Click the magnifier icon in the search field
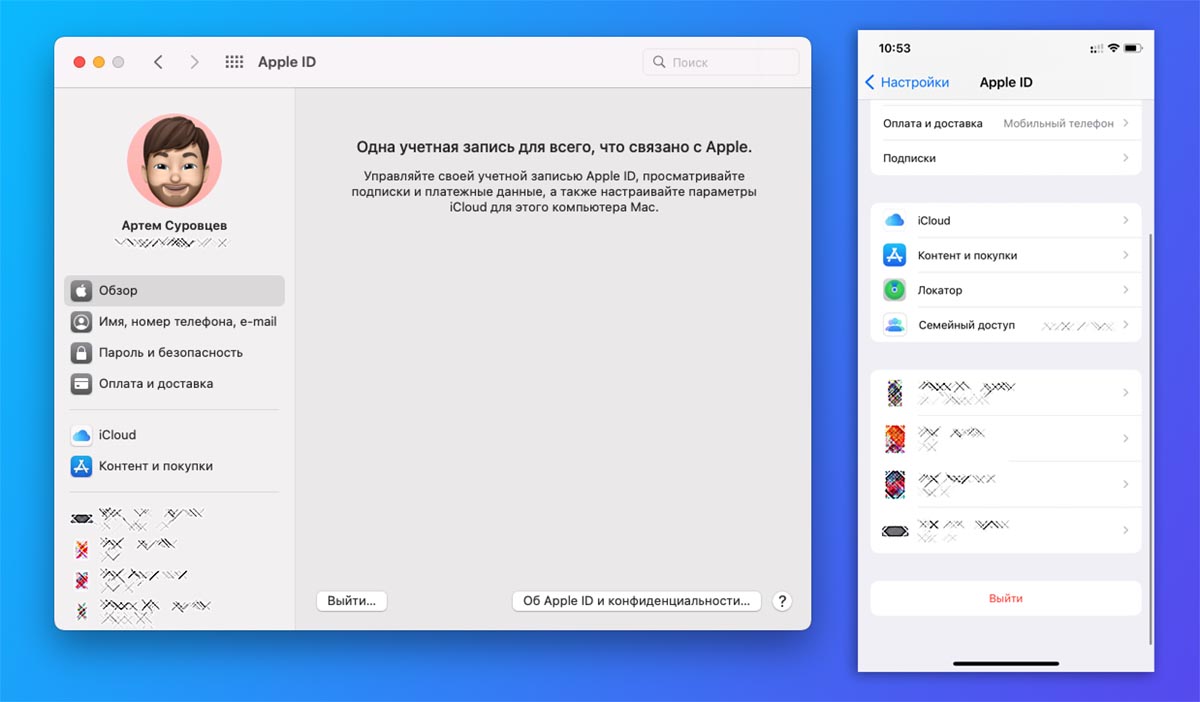The image size is (1200, 702). click(659, 62)
